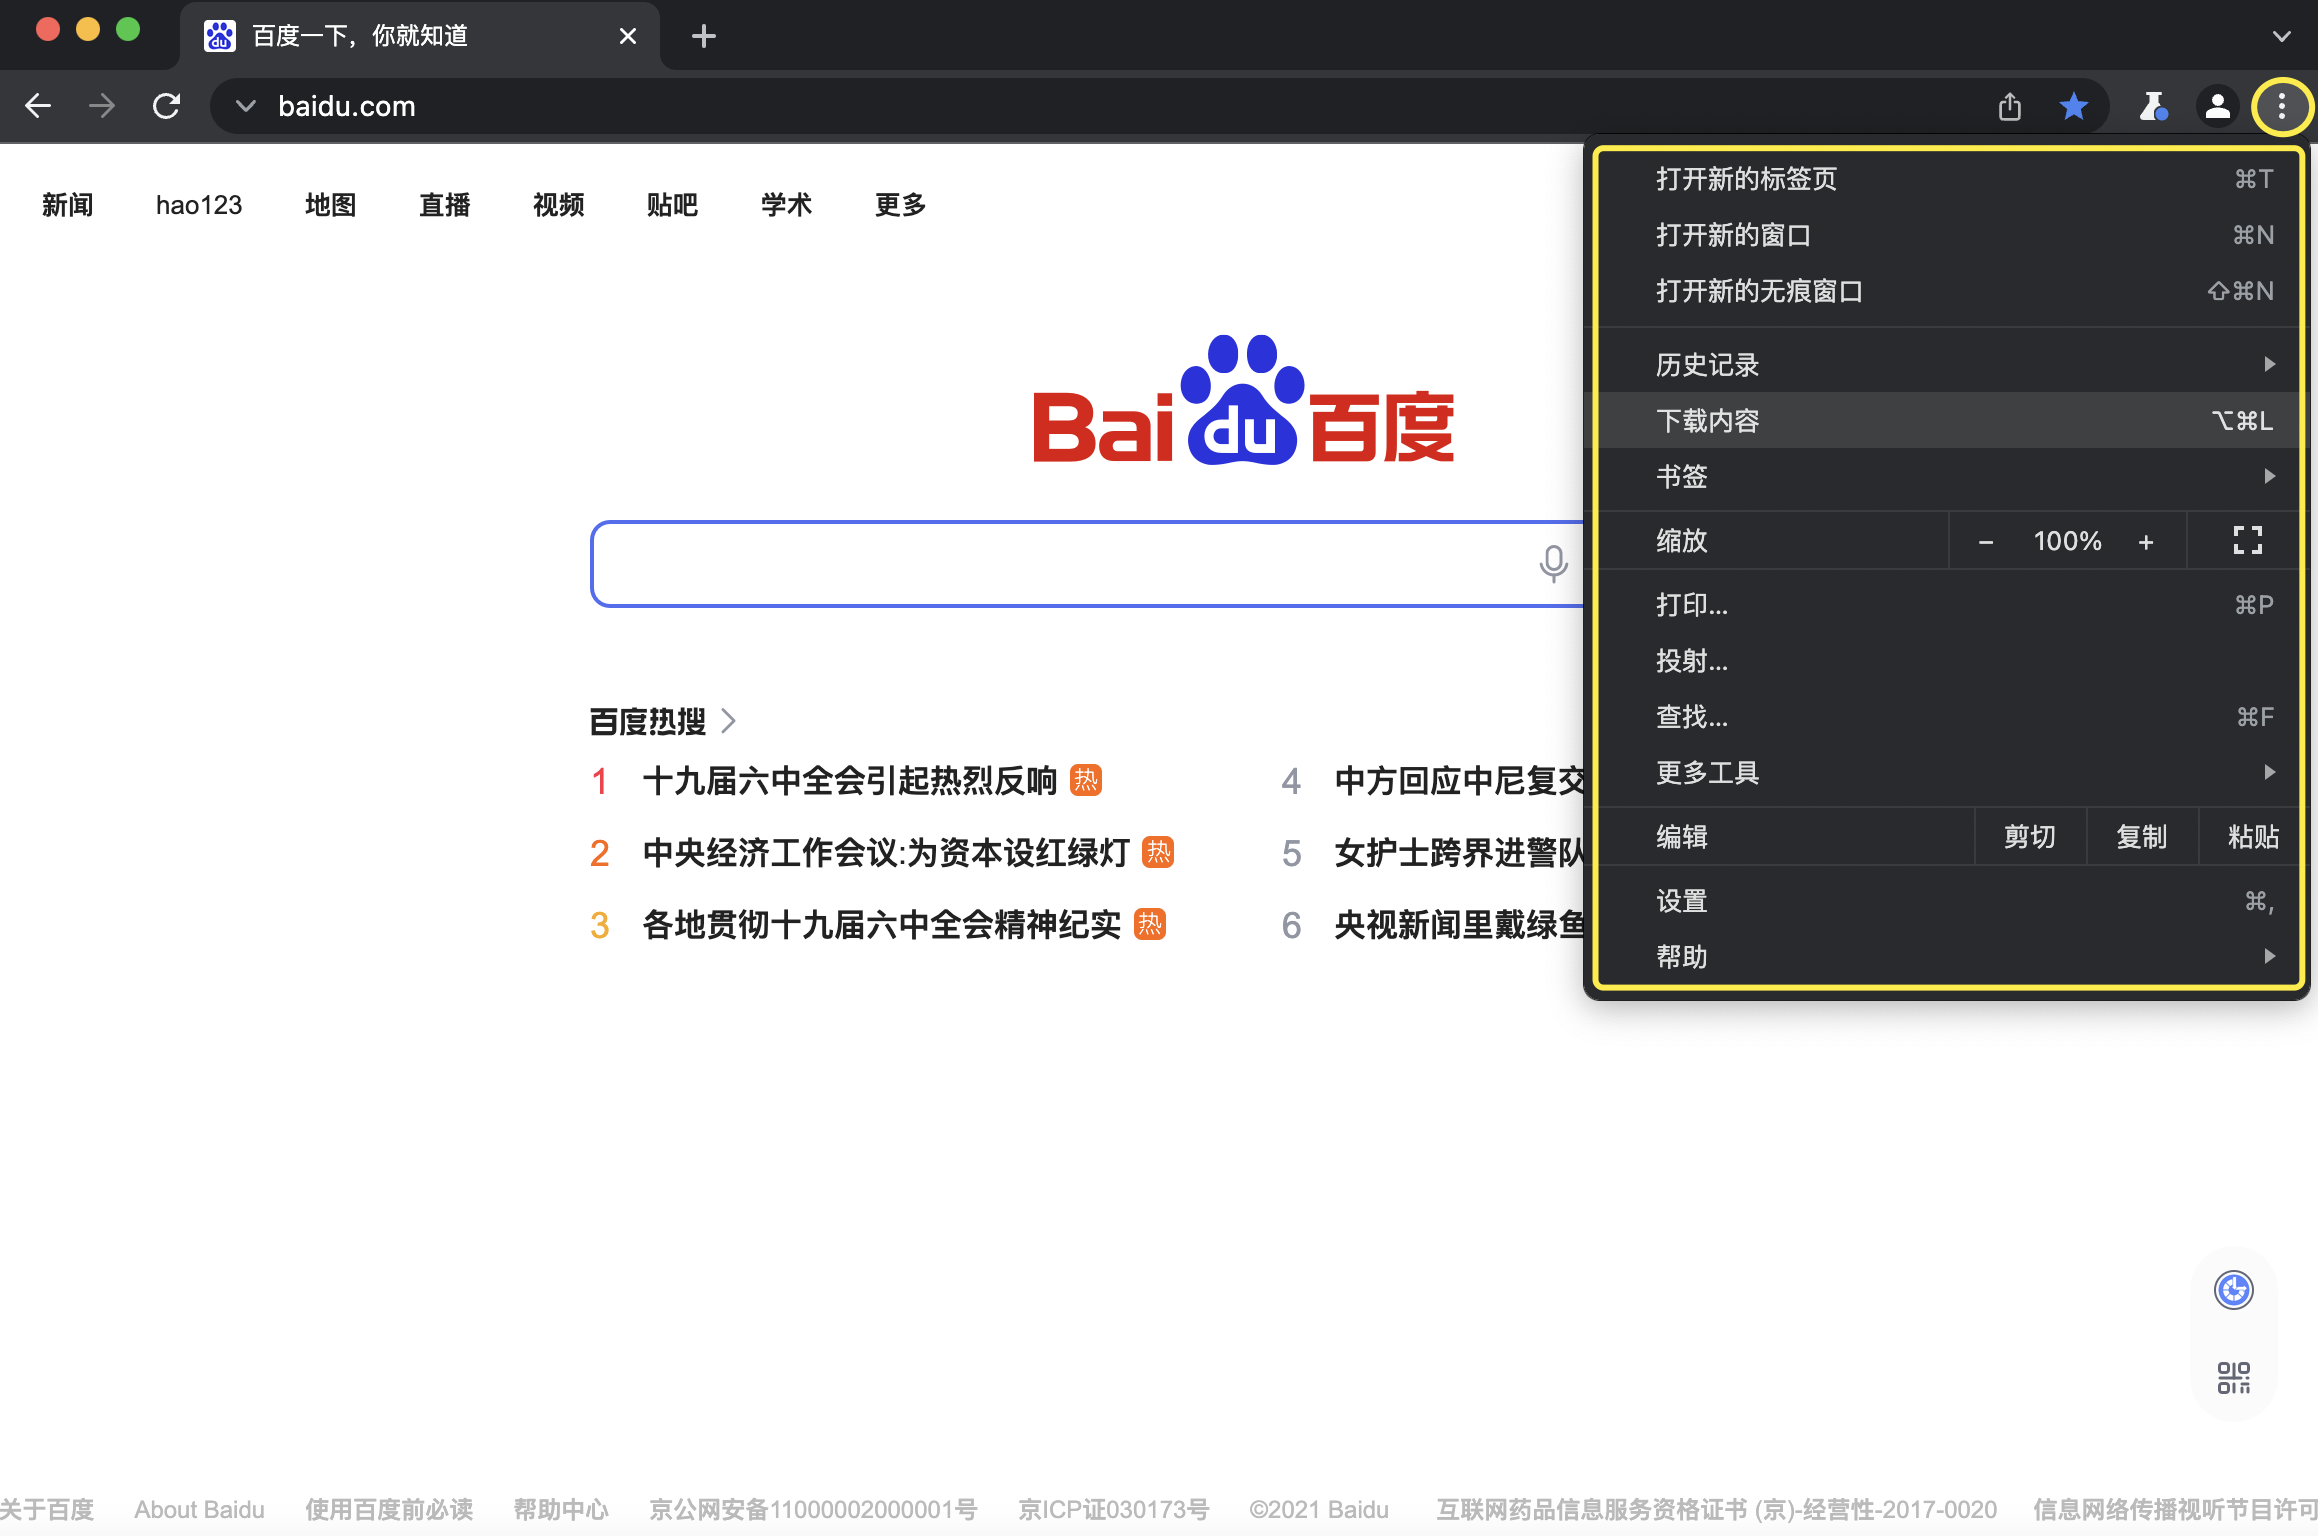Click the 复制 edit button
The image size is (2318, 1536).
(x=2141, y=837)
